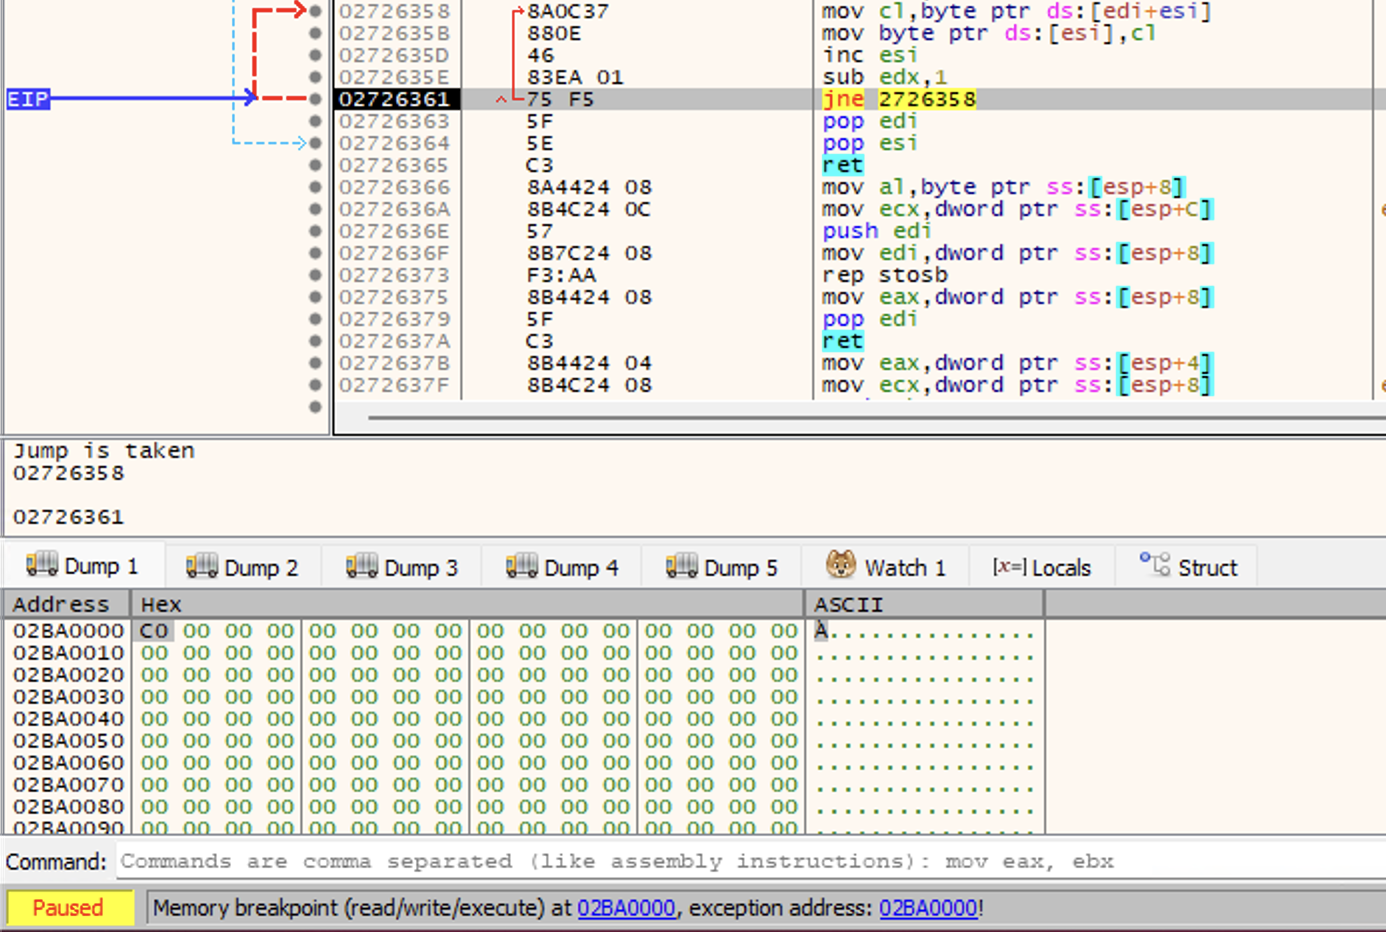Toggle breakpoint dot at address 02726373
The height and width of the screenshot is (932, 1386).
point(315,275)
